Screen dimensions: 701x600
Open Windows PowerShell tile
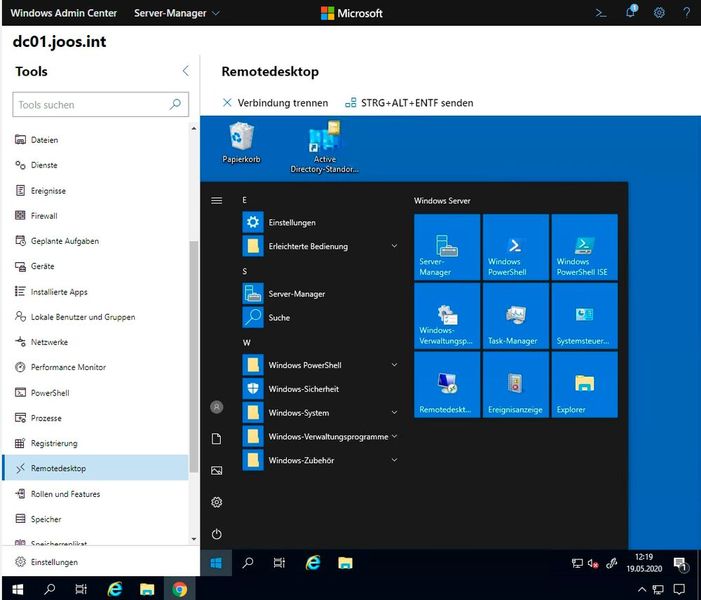click(x=516, y=247)
